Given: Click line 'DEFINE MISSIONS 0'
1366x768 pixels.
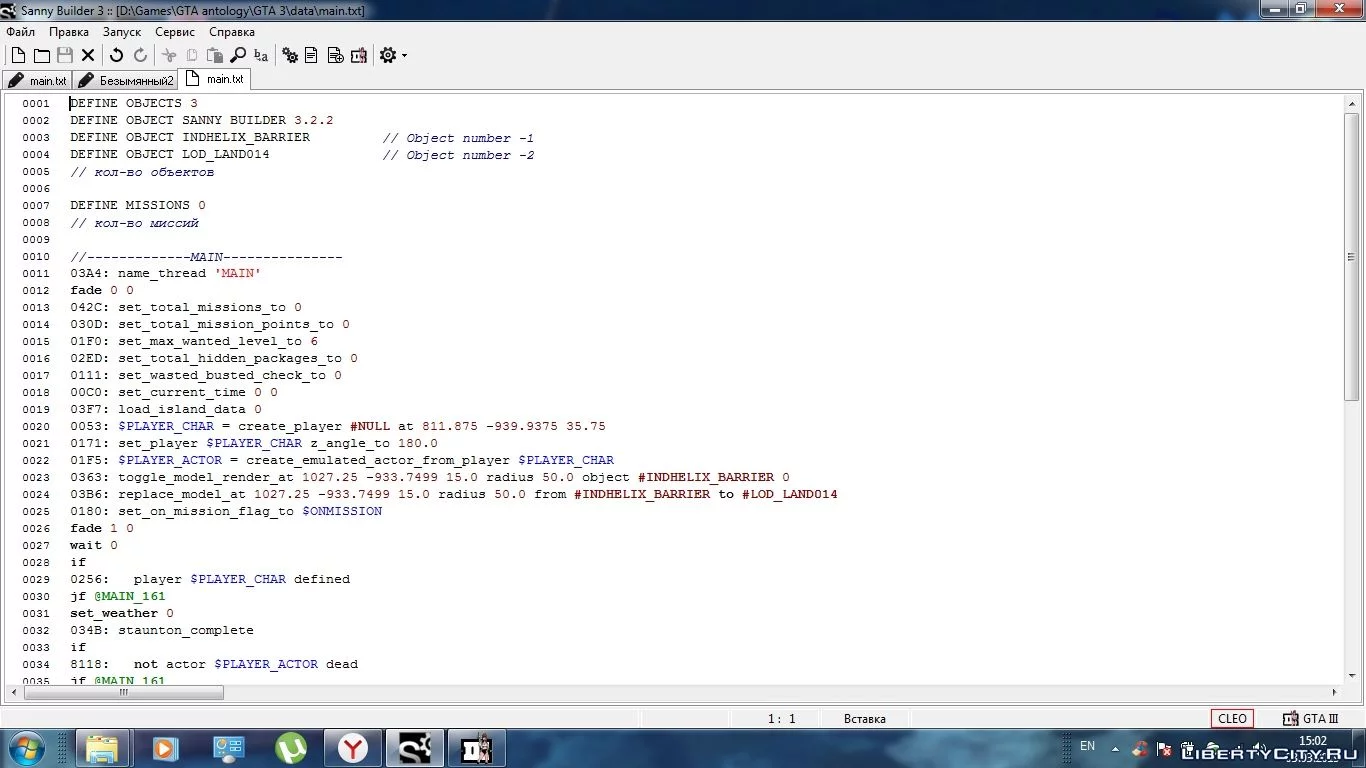Looking at the screenshot, I should [x=138, y=205].
